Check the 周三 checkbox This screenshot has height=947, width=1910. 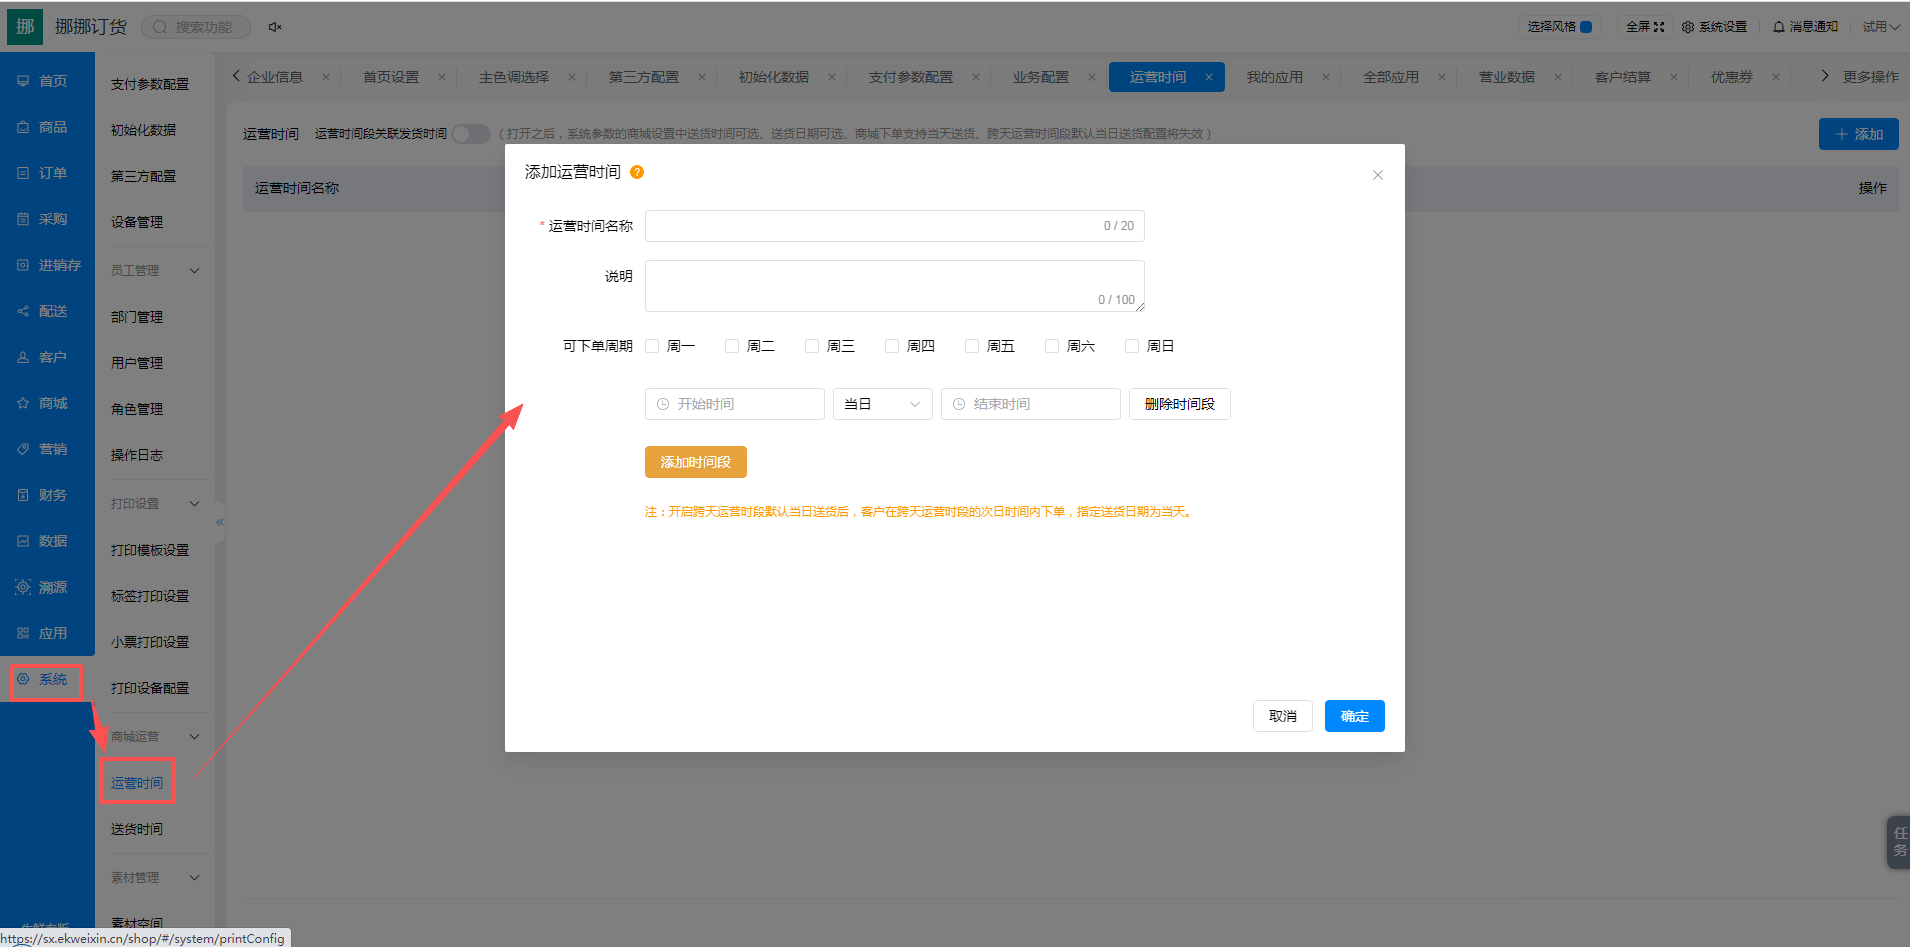[x=812, y=346]
